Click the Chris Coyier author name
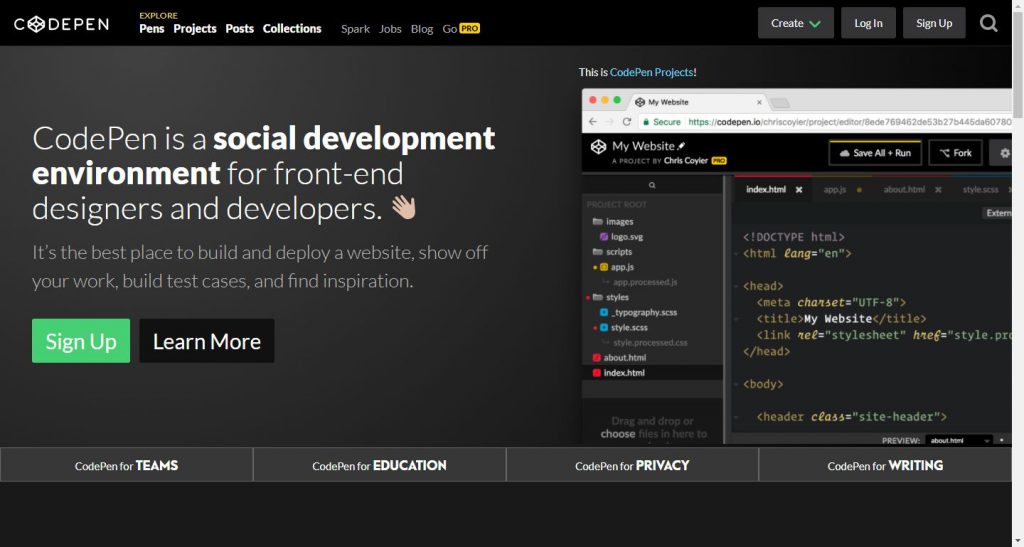 point(686,161)
